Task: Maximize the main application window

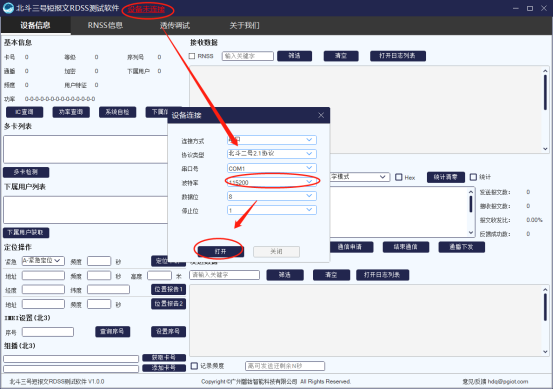Action: click(x=530, y=8)
